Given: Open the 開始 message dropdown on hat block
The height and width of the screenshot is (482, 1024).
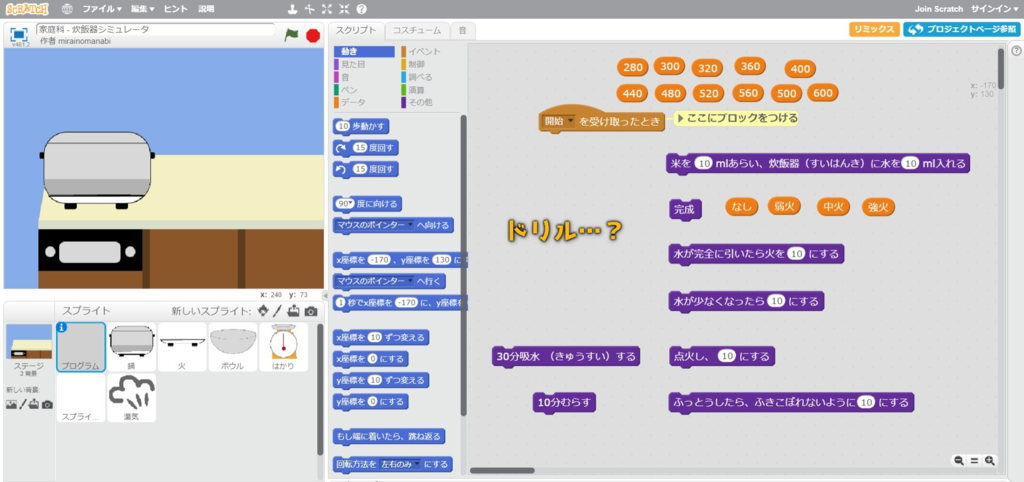Looking at the screenshot, I should (559, 121).
